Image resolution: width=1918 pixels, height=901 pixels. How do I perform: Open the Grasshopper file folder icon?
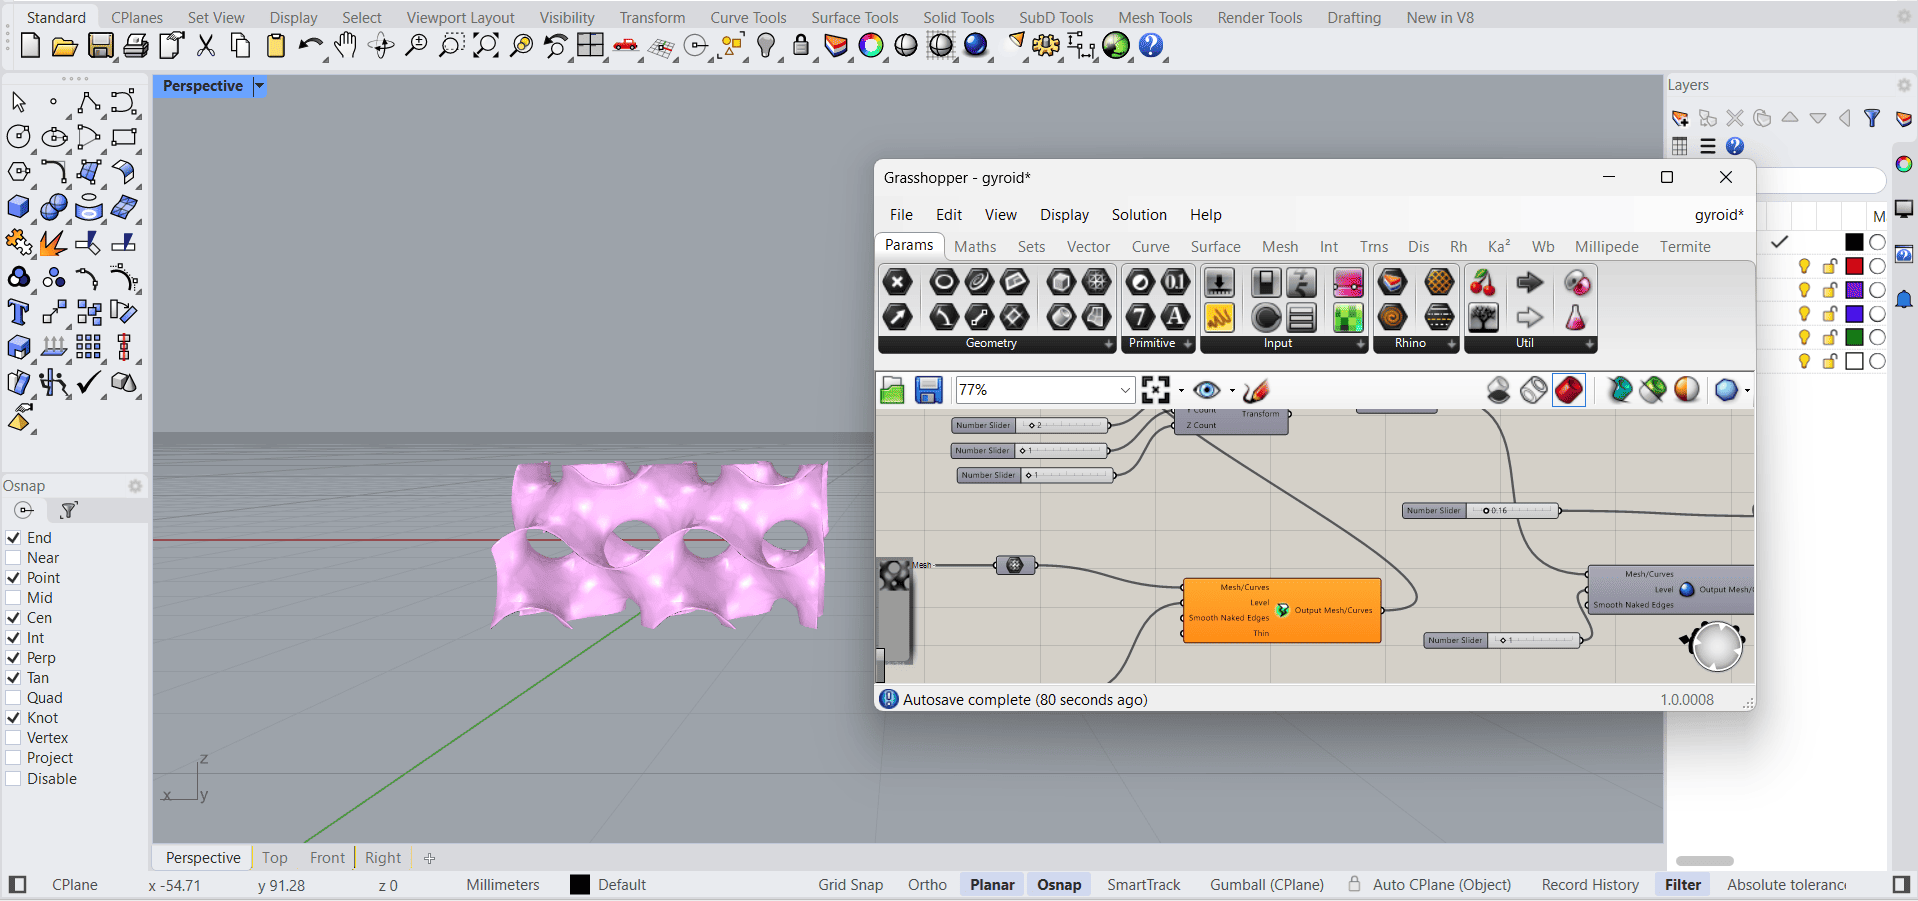point(892,390)
